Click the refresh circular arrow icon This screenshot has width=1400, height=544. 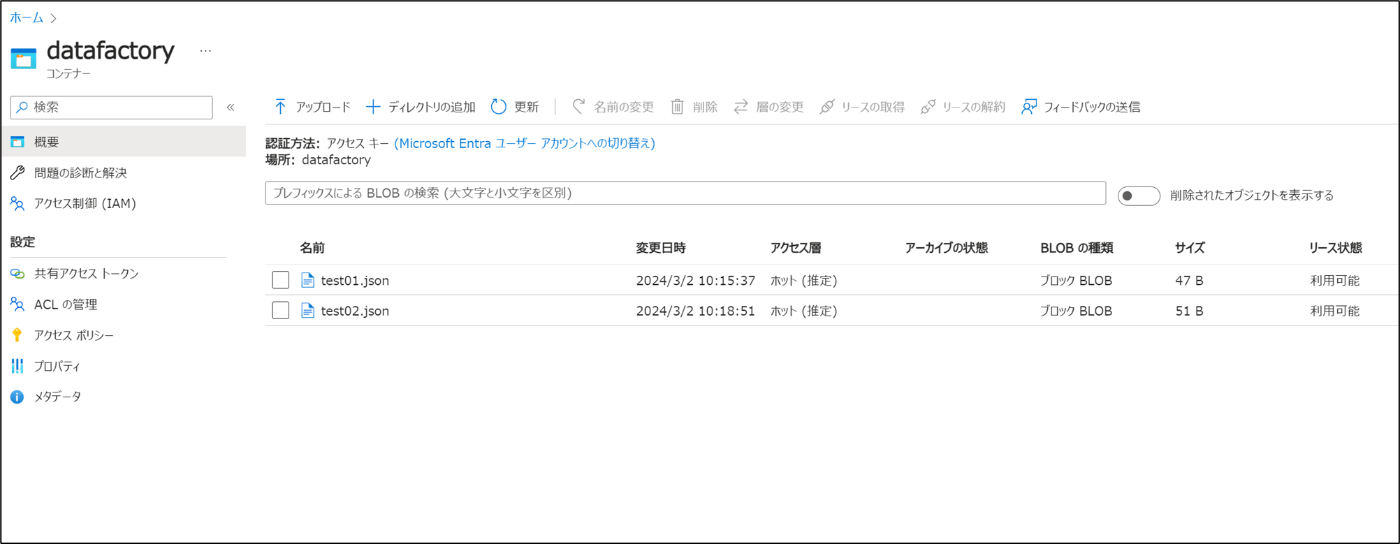click(498, 107)
